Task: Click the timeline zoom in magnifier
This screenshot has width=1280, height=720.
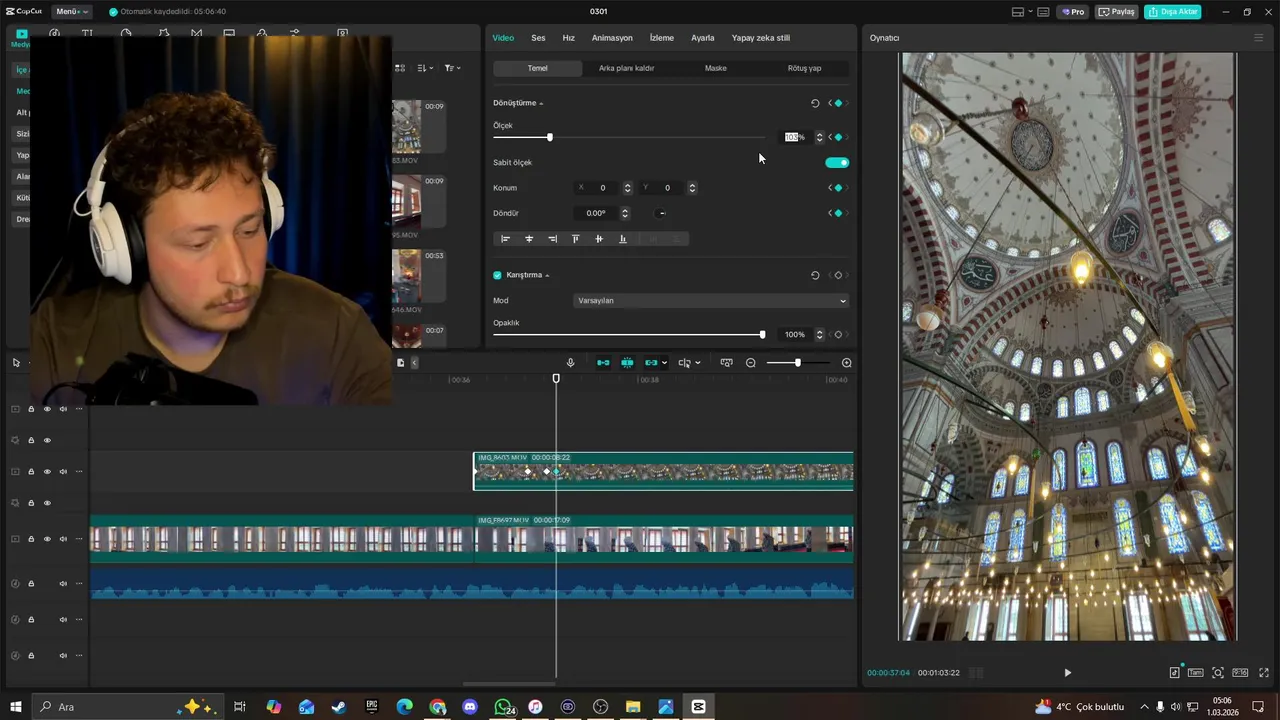Action: pyautogui.click(x=847, y=363)
